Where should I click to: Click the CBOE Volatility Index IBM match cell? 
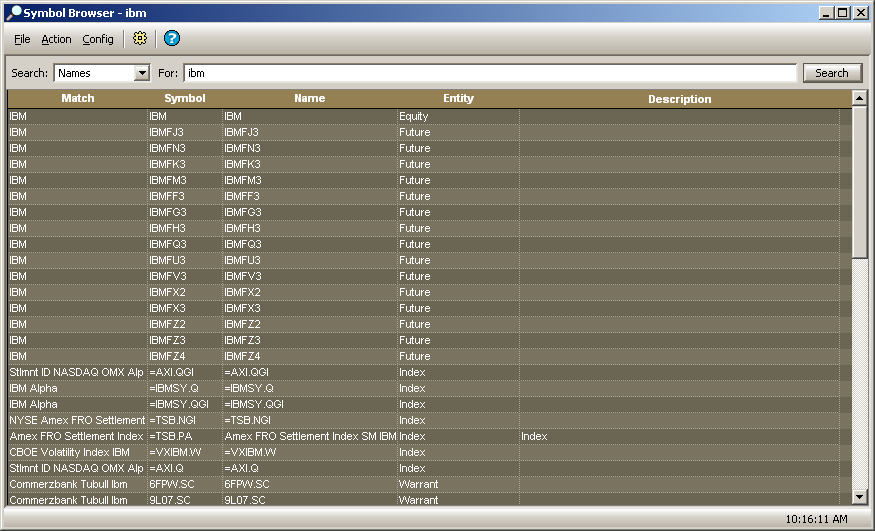tap(78, 452)
